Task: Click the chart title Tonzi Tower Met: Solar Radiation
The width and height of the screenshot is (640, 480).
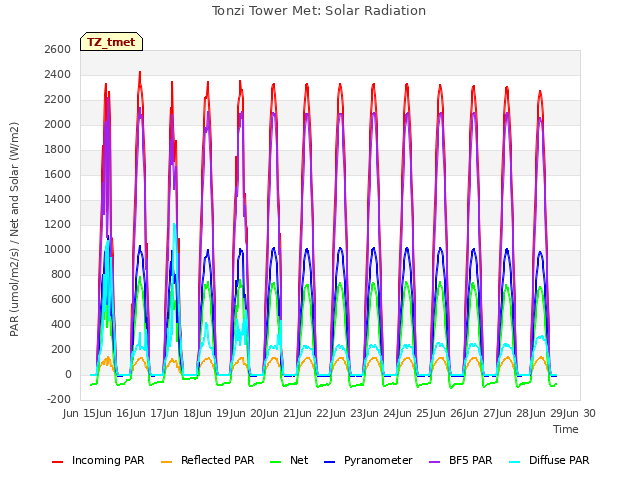Action: point(319,11)
